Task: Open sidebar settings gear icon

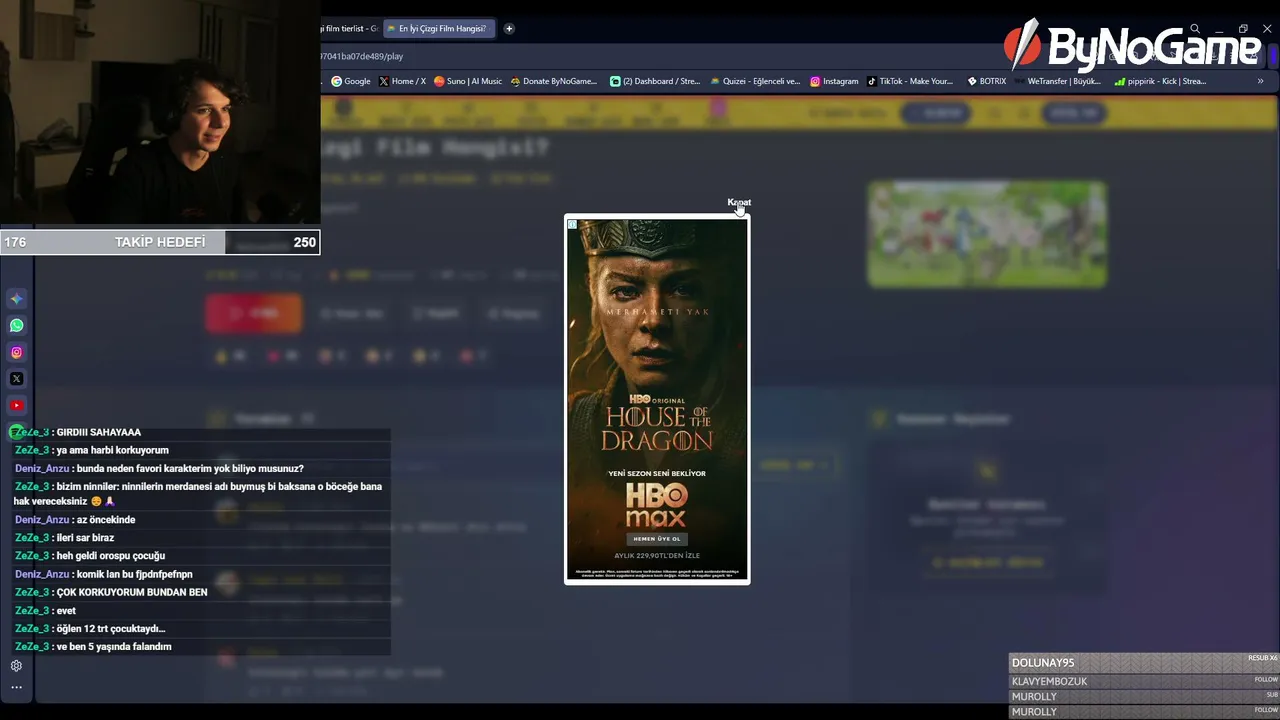Action: click(x=16, y=666)
